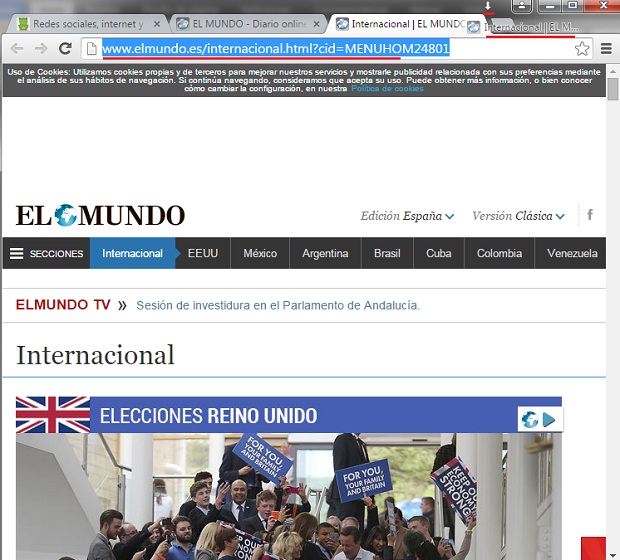
Task: Select EEUU in the navigation bar
Action: pos(203,253)
